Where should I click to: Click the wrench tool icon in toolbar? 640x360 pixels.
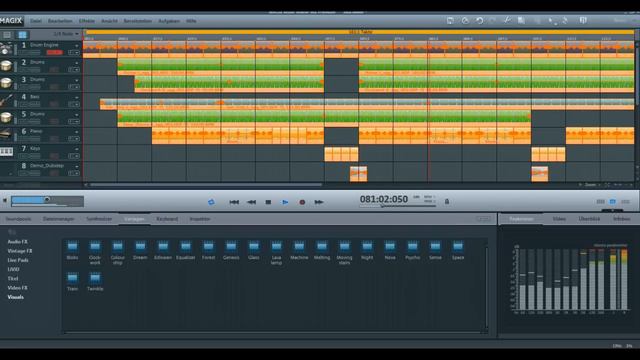(507, 20)
